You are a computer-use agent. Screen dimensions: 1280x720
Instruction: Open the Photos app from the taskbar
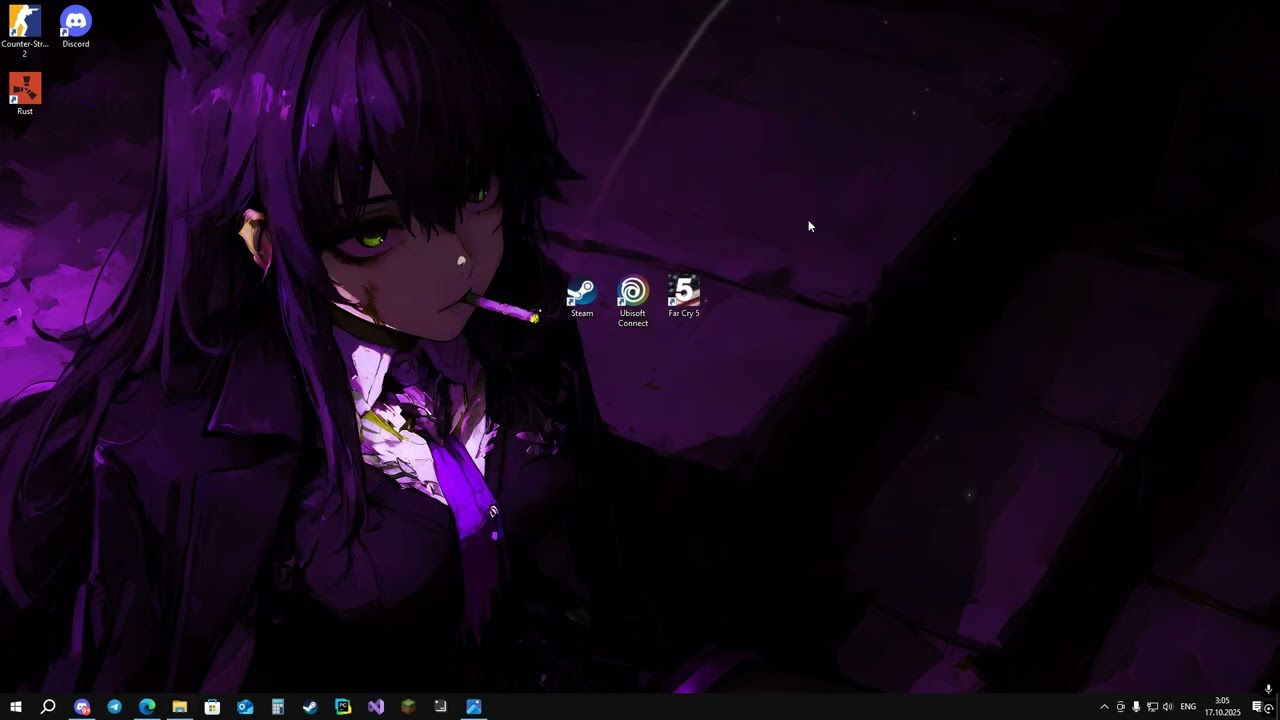pos(474,707)
